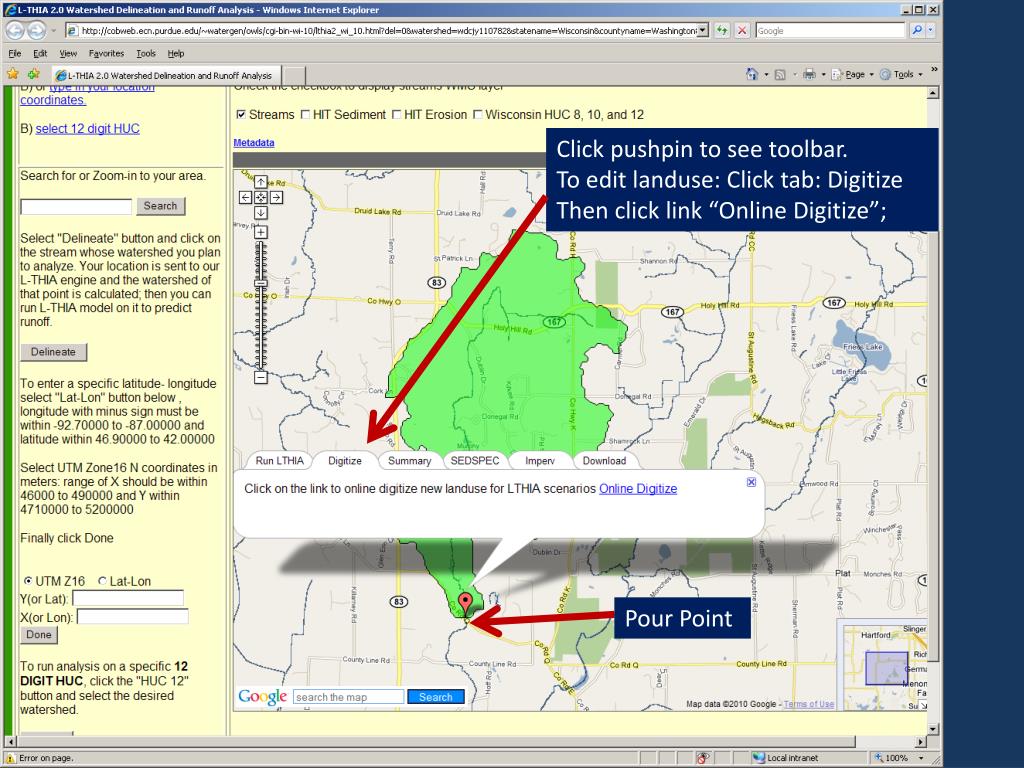The height and width of the screenshot is (768, 1024).
Task: Pan map north with up arrow
Action: coord(261,182)
